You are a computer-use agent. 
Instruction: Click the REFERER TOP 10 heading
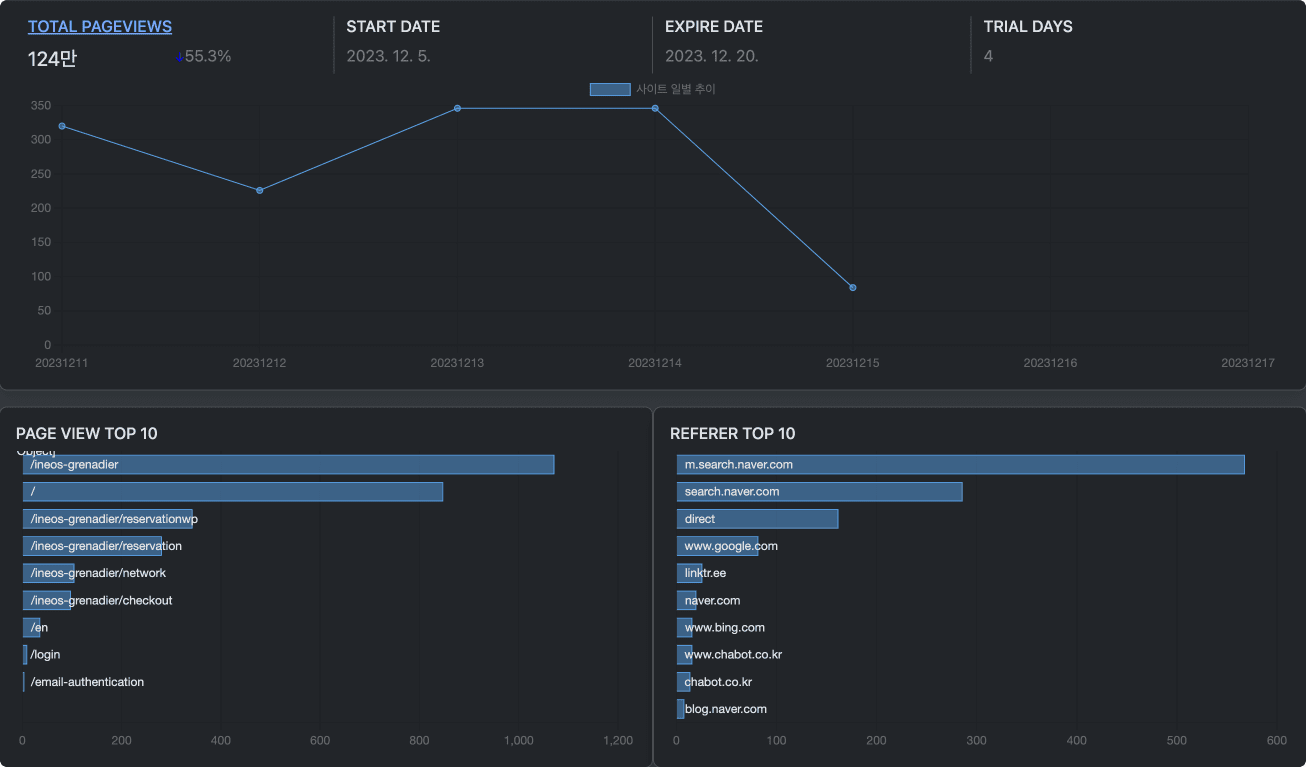[x=733, y=434]
